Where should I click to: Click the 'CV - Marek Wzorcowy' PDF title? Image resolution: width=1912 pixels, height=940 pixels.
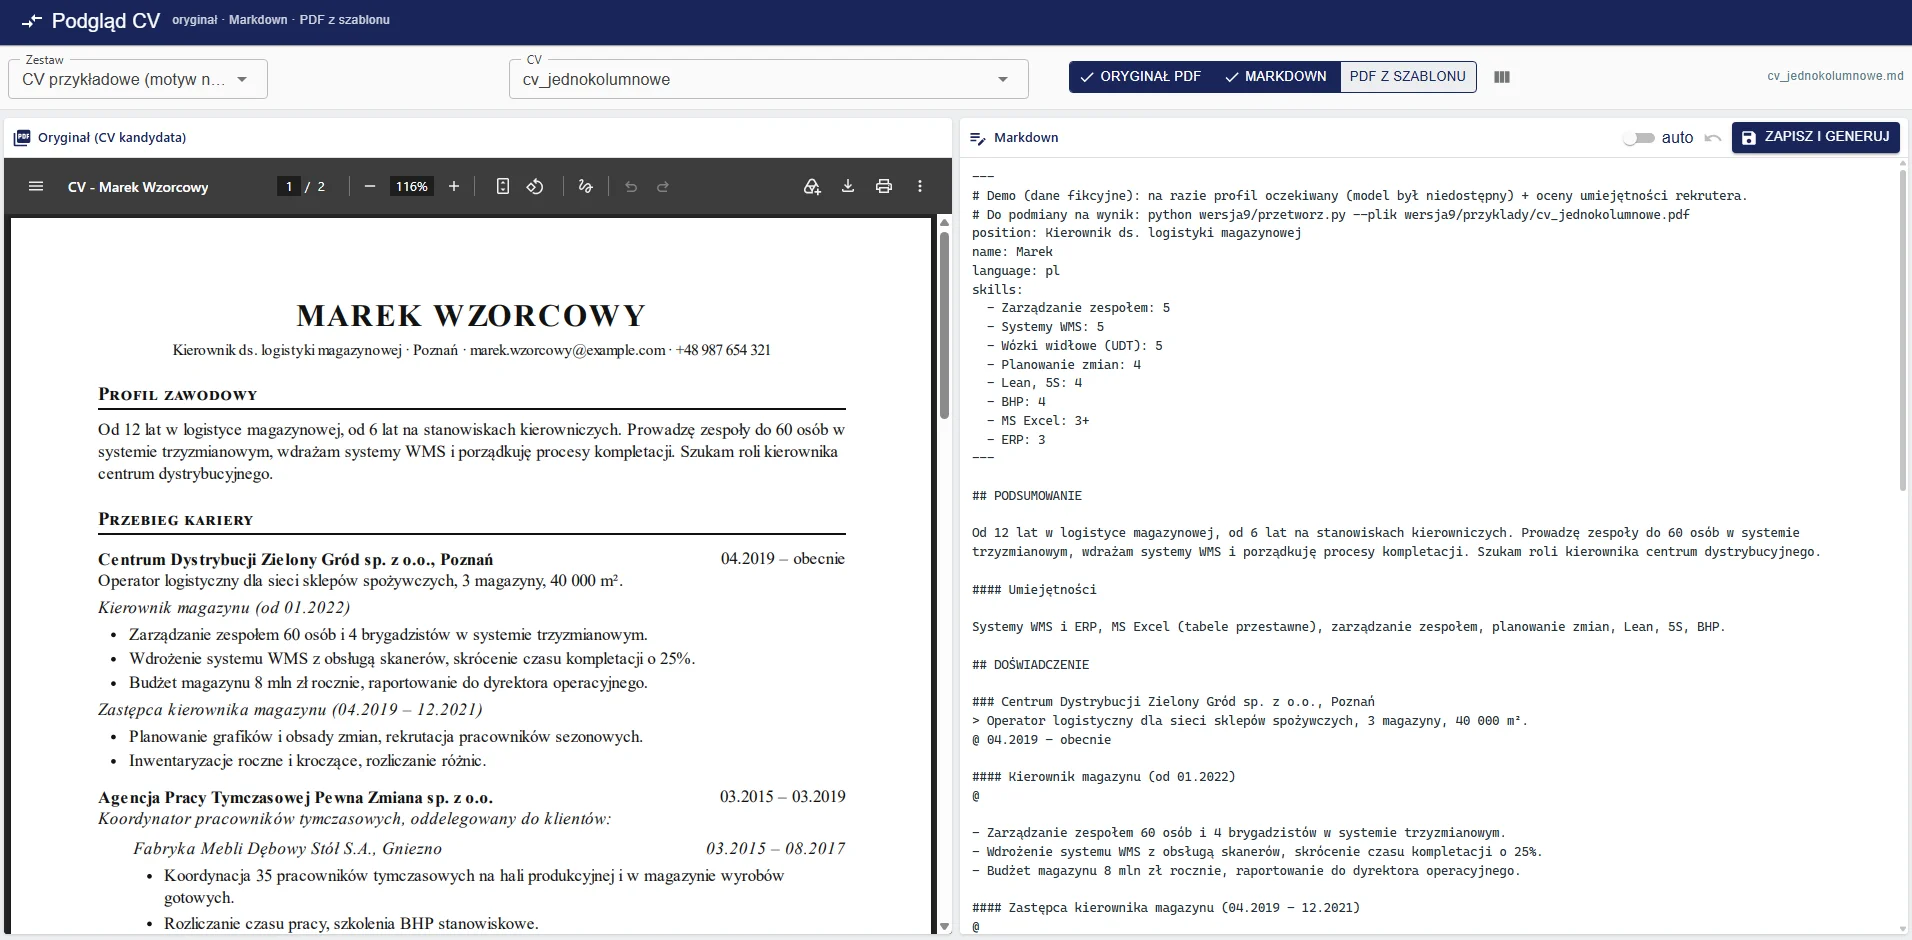coord(138,187)
